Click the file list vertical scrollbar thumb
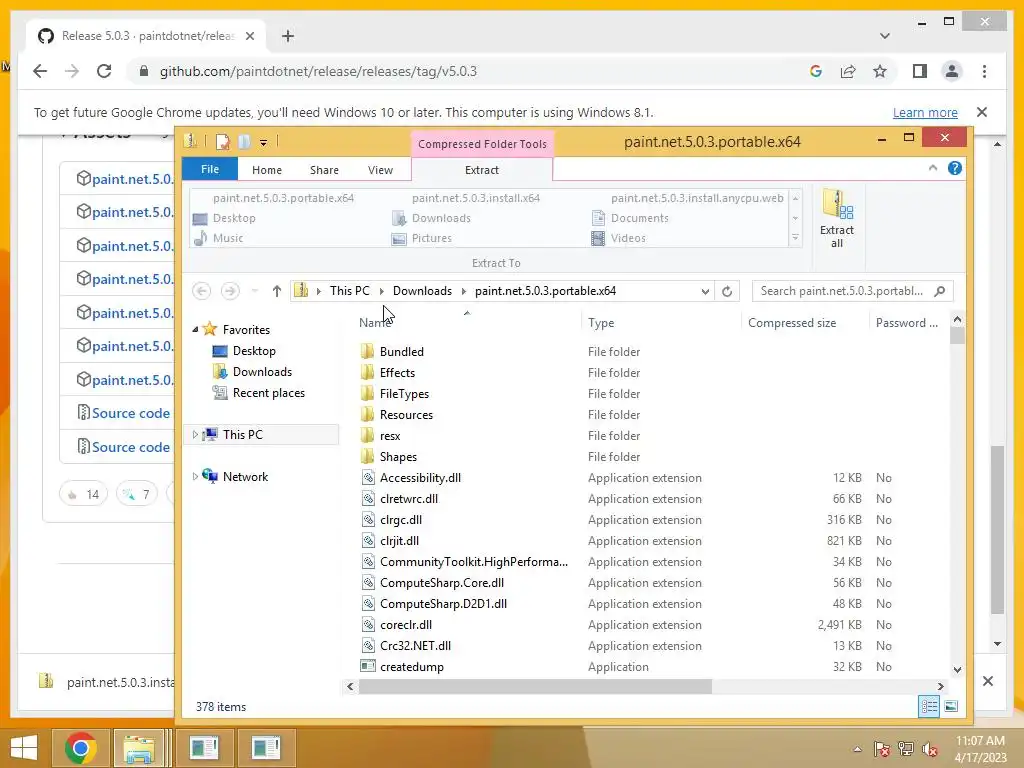 click(x=957, y=336)
